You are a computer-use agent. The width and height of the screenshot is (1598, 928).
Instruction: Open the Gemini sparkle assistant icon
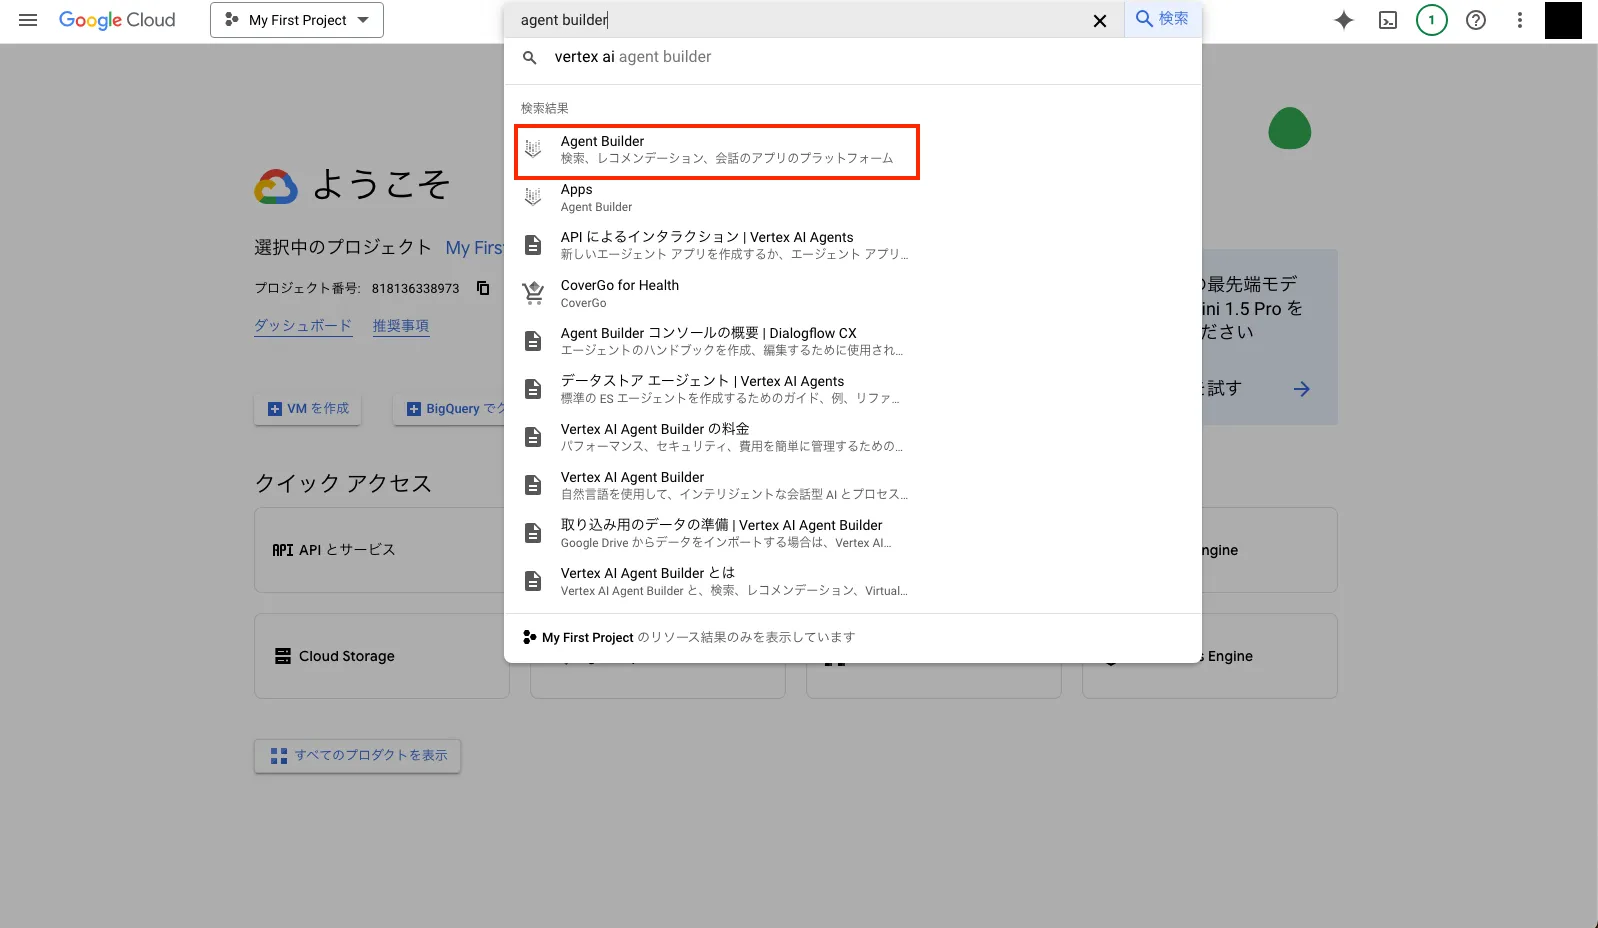pyautogui.click(x=1344, y=20)
